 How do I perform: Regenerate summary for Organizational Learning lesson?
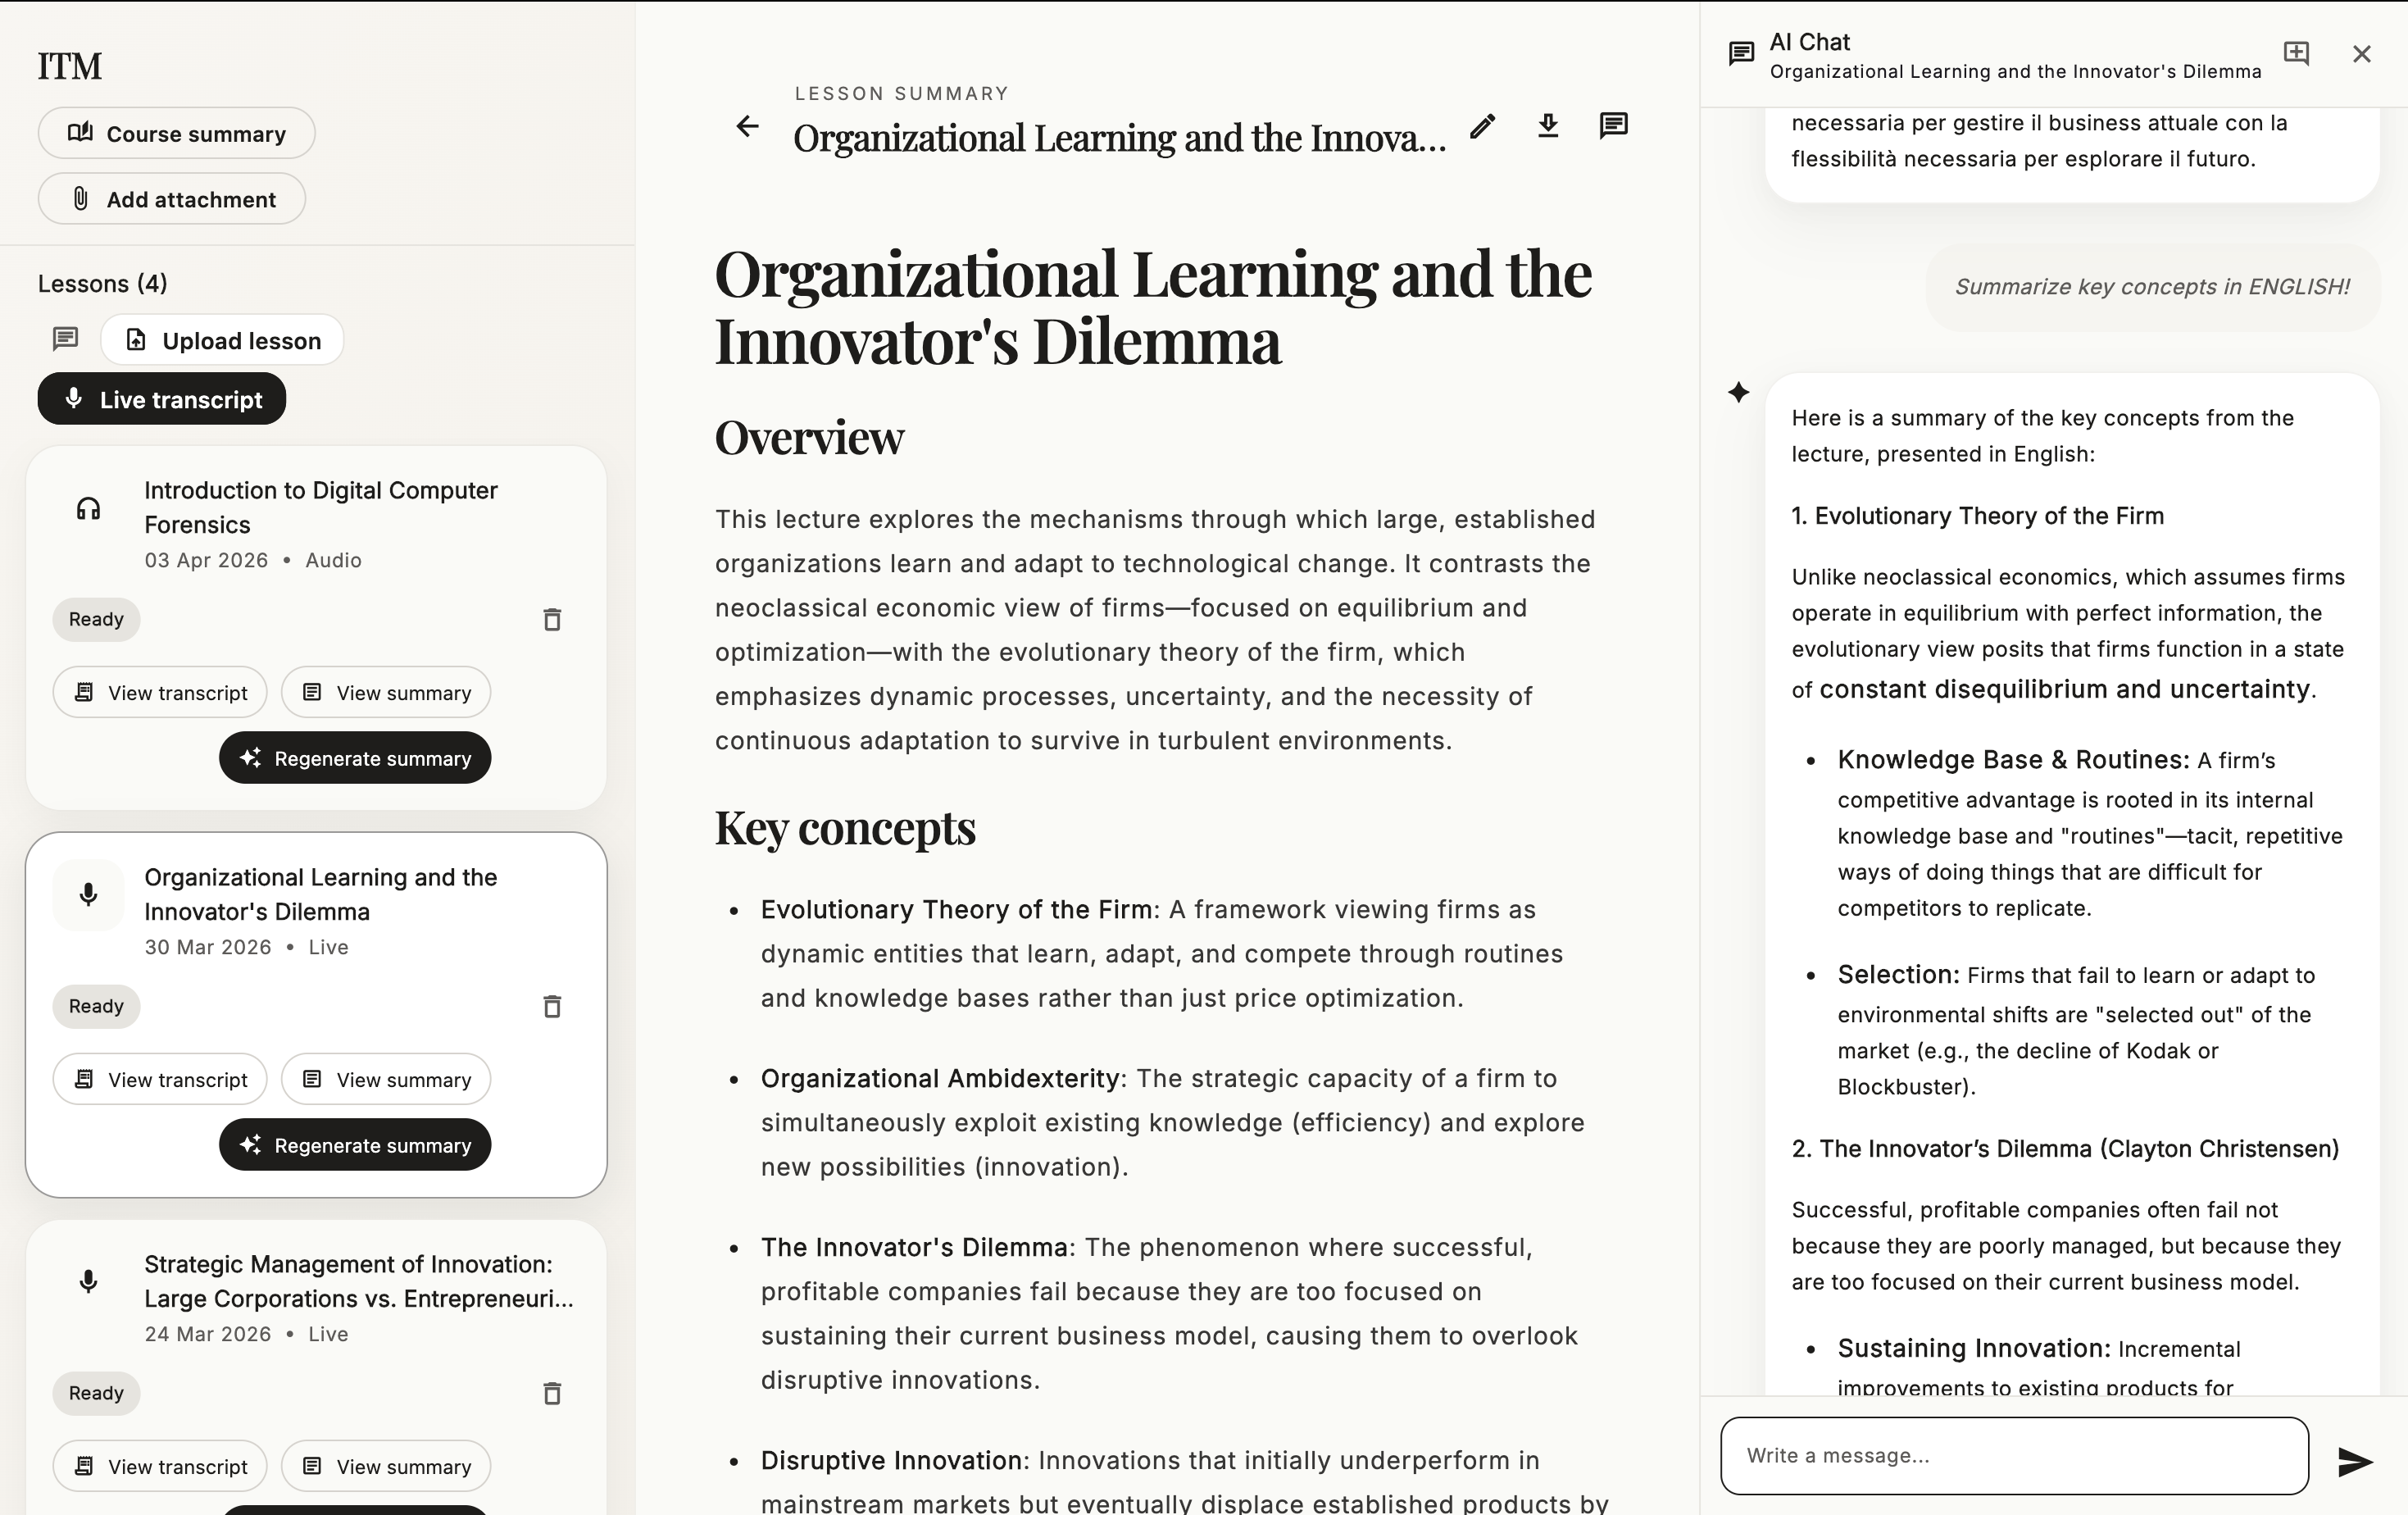point(355,1145)
